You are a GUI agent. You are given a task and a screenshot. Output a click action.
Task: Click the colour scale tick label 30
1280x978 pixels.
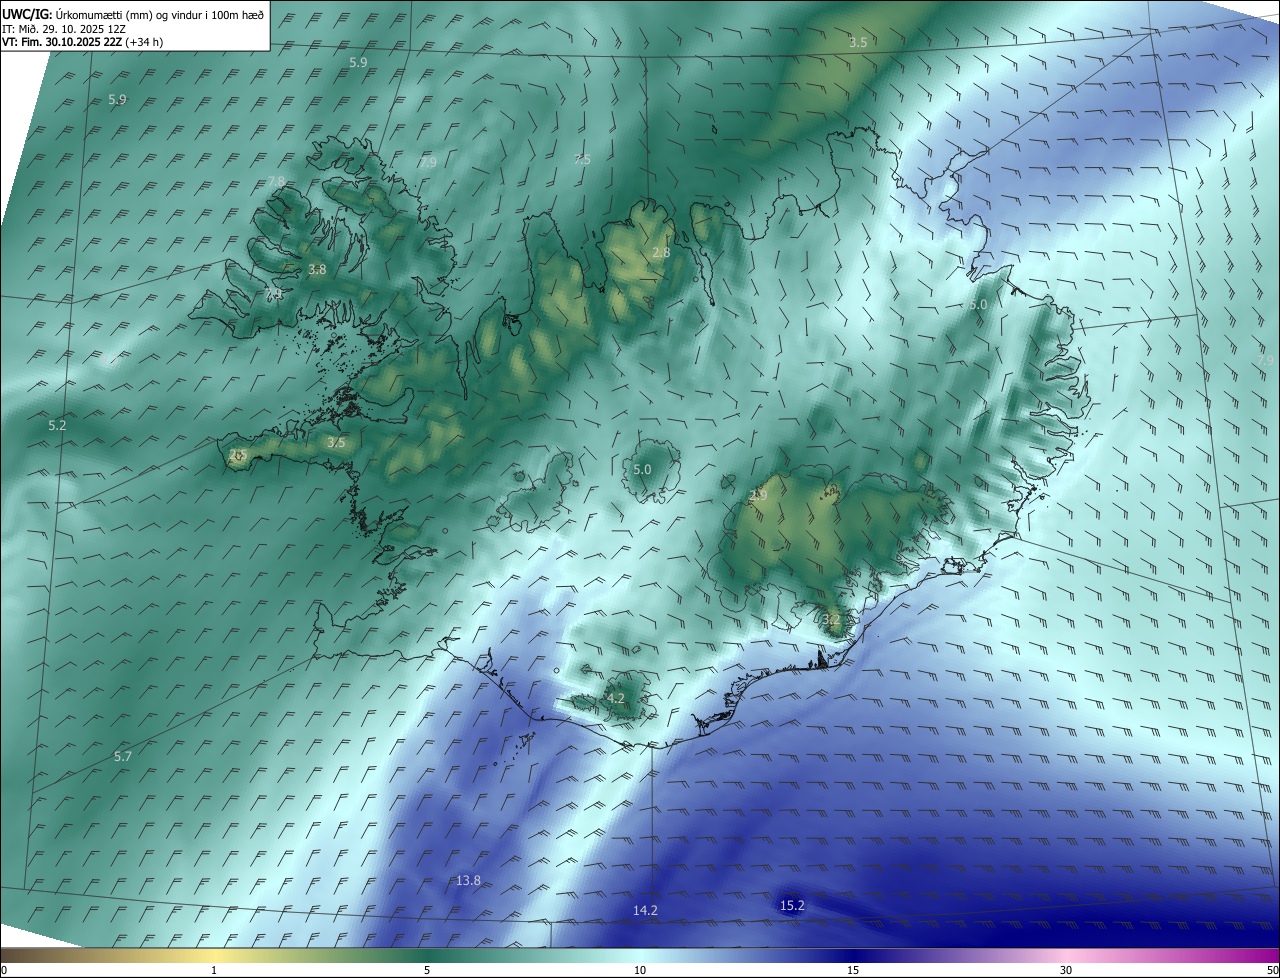[1066, 970]
